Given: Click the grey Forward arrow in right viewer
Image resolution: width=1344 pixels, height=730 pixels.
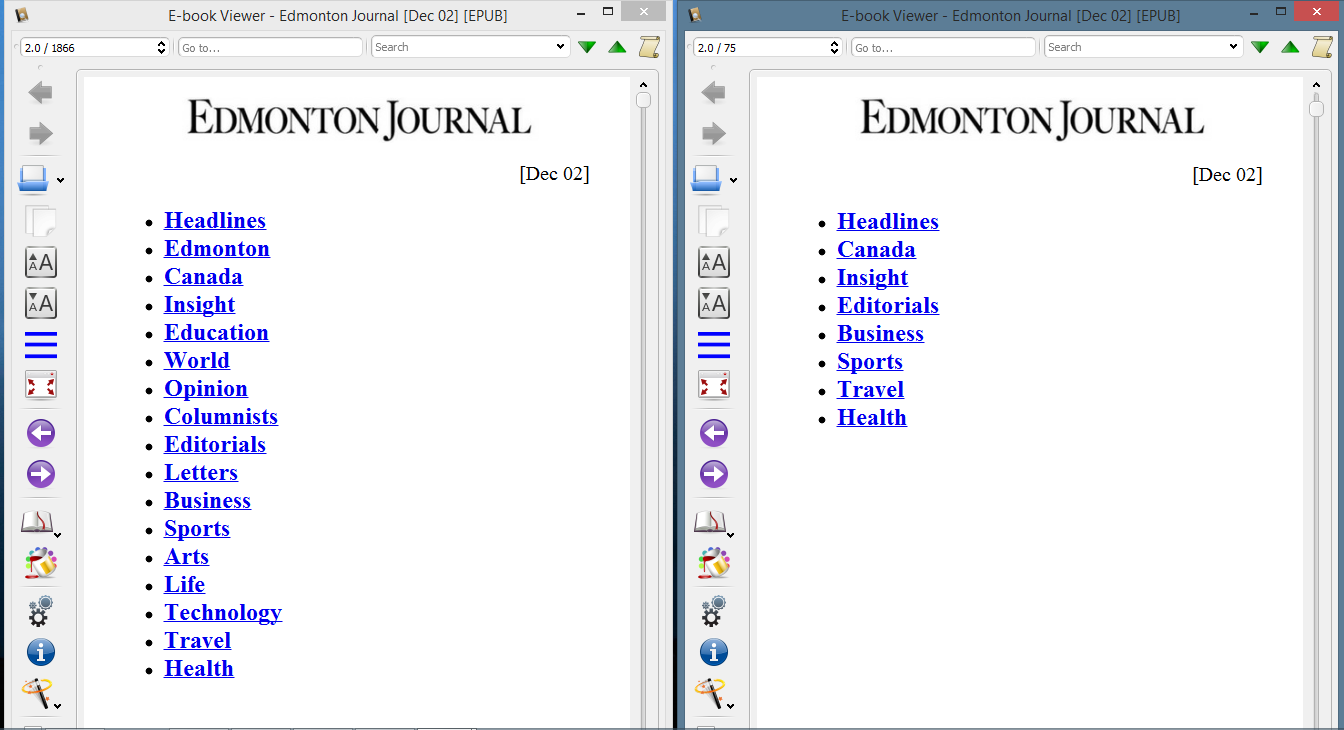Looking at the screenshot, I should tap(714, 134).
